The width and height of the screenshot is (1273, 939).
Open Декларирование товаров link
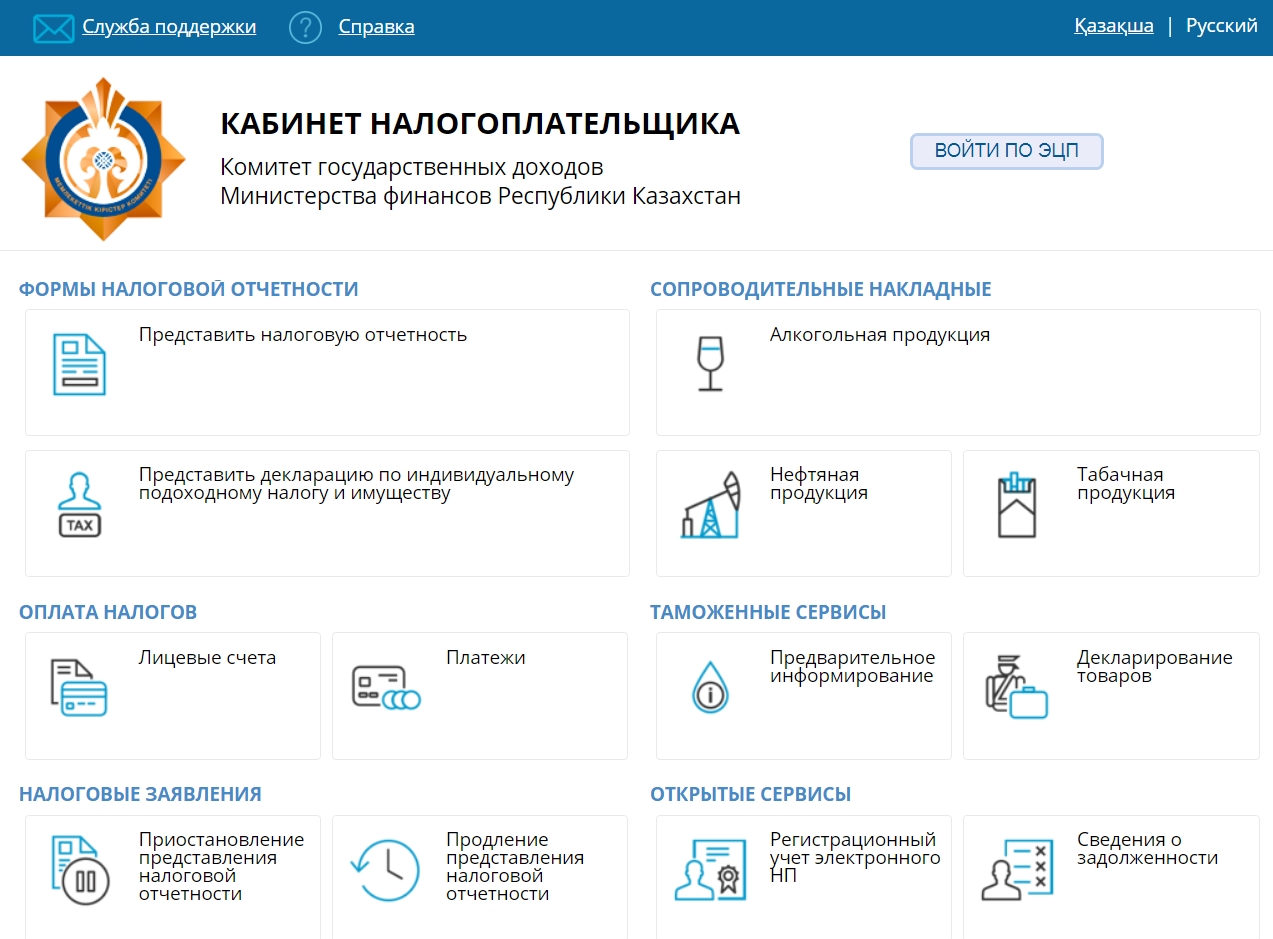click(1155, 667)
